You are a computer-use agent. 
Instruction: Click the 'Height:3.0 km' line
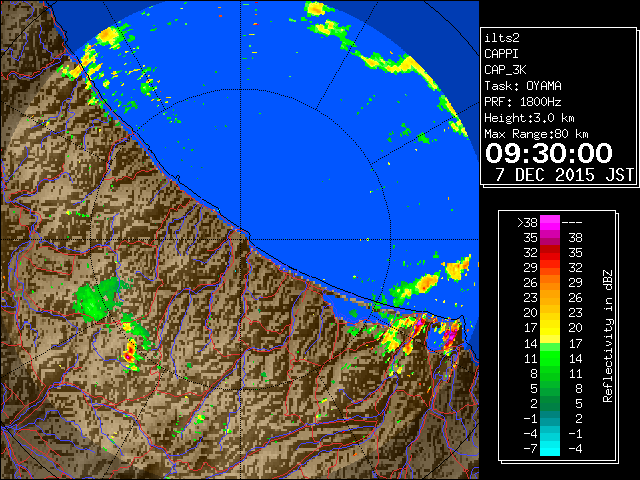tap(529, 118)
